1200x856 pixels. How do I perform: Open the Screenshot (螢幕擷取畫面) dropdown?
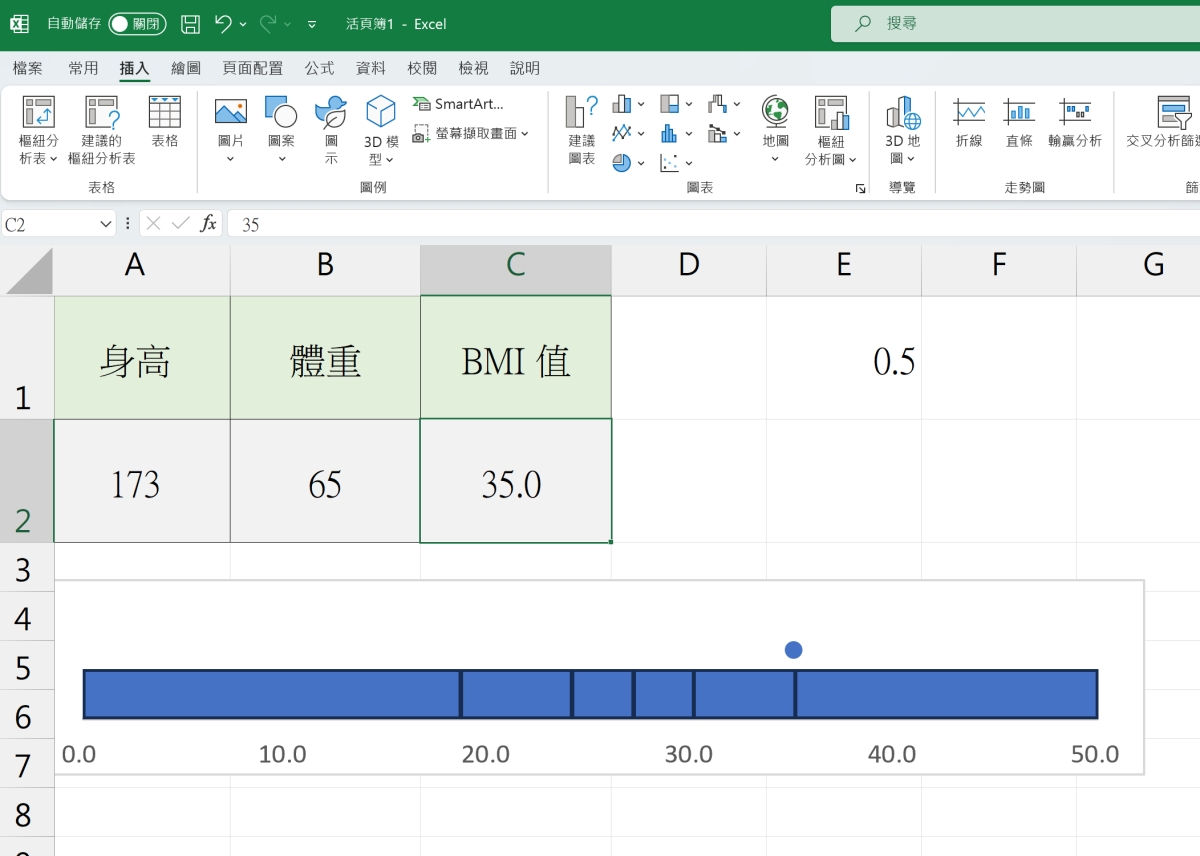(470, 133)
